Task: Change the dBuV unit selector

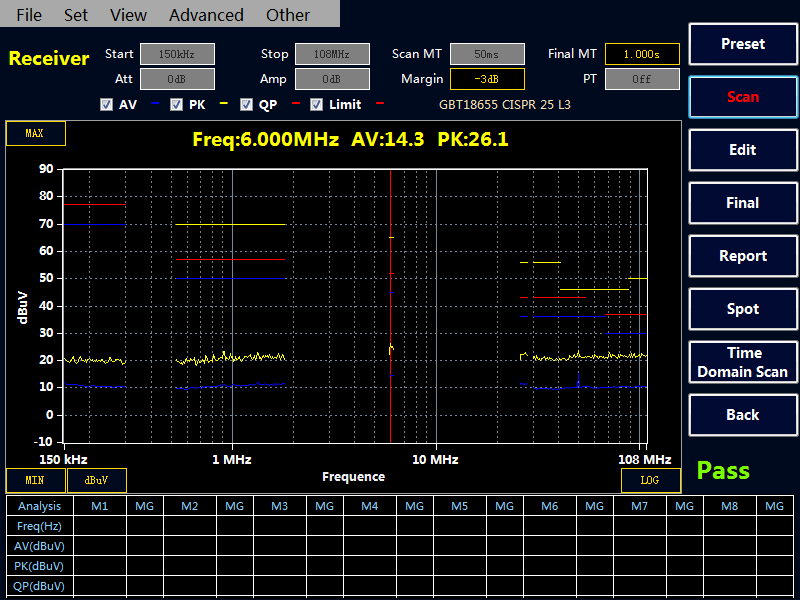Action: tap(96, 480)
